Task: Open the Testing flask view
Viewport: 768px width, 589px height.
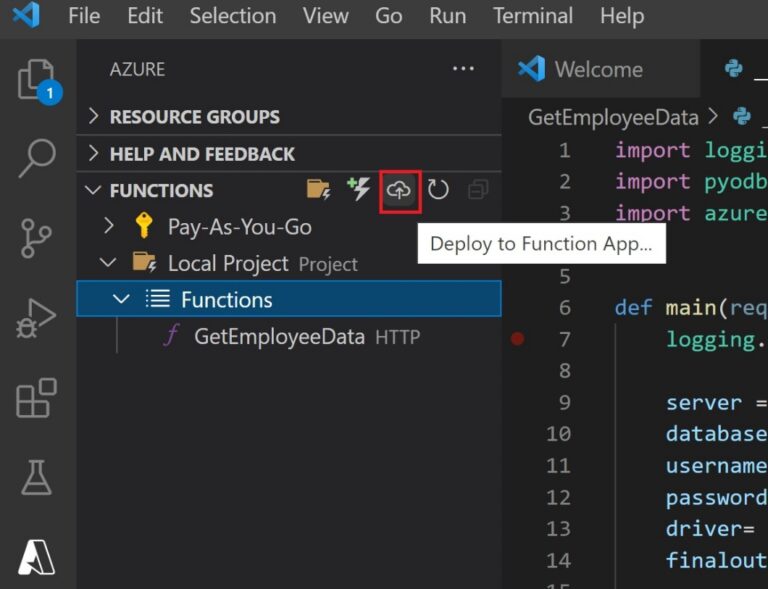Action: pyautogui.click(x=37, y=477)
